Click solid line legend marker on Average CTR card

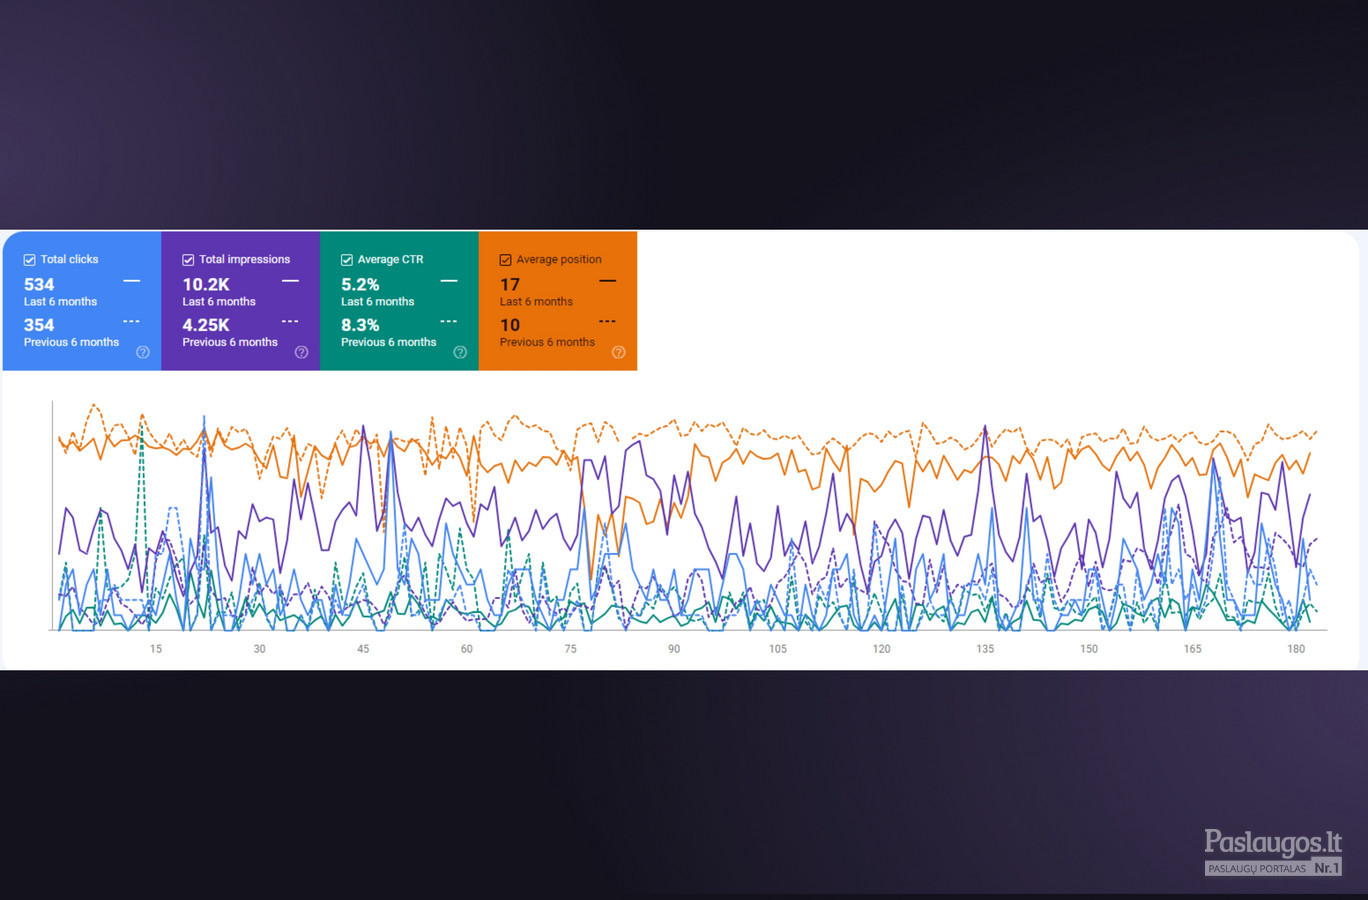(x=449, y=281)
